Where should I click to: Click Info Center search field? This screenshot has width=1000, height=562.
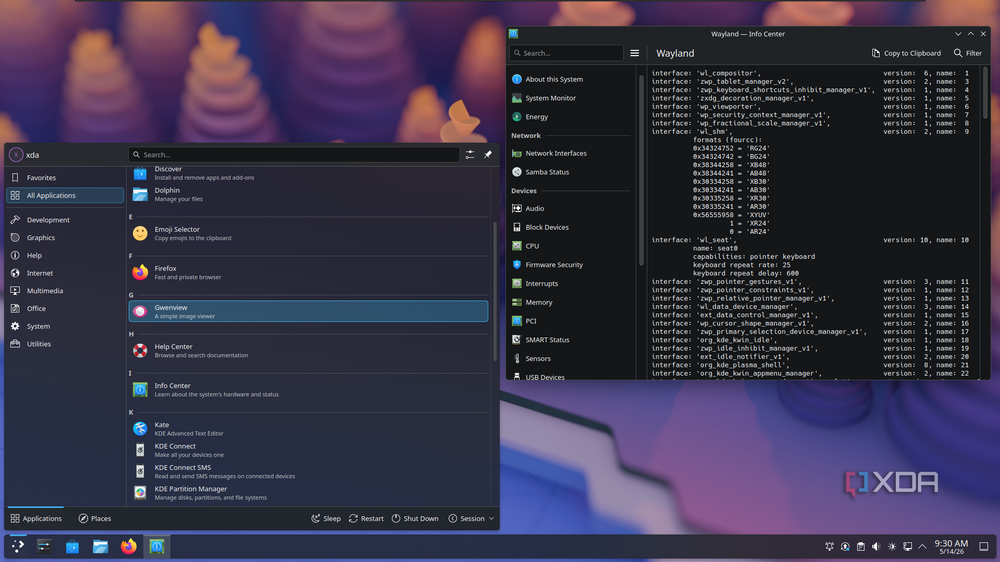tap(567, 53)
